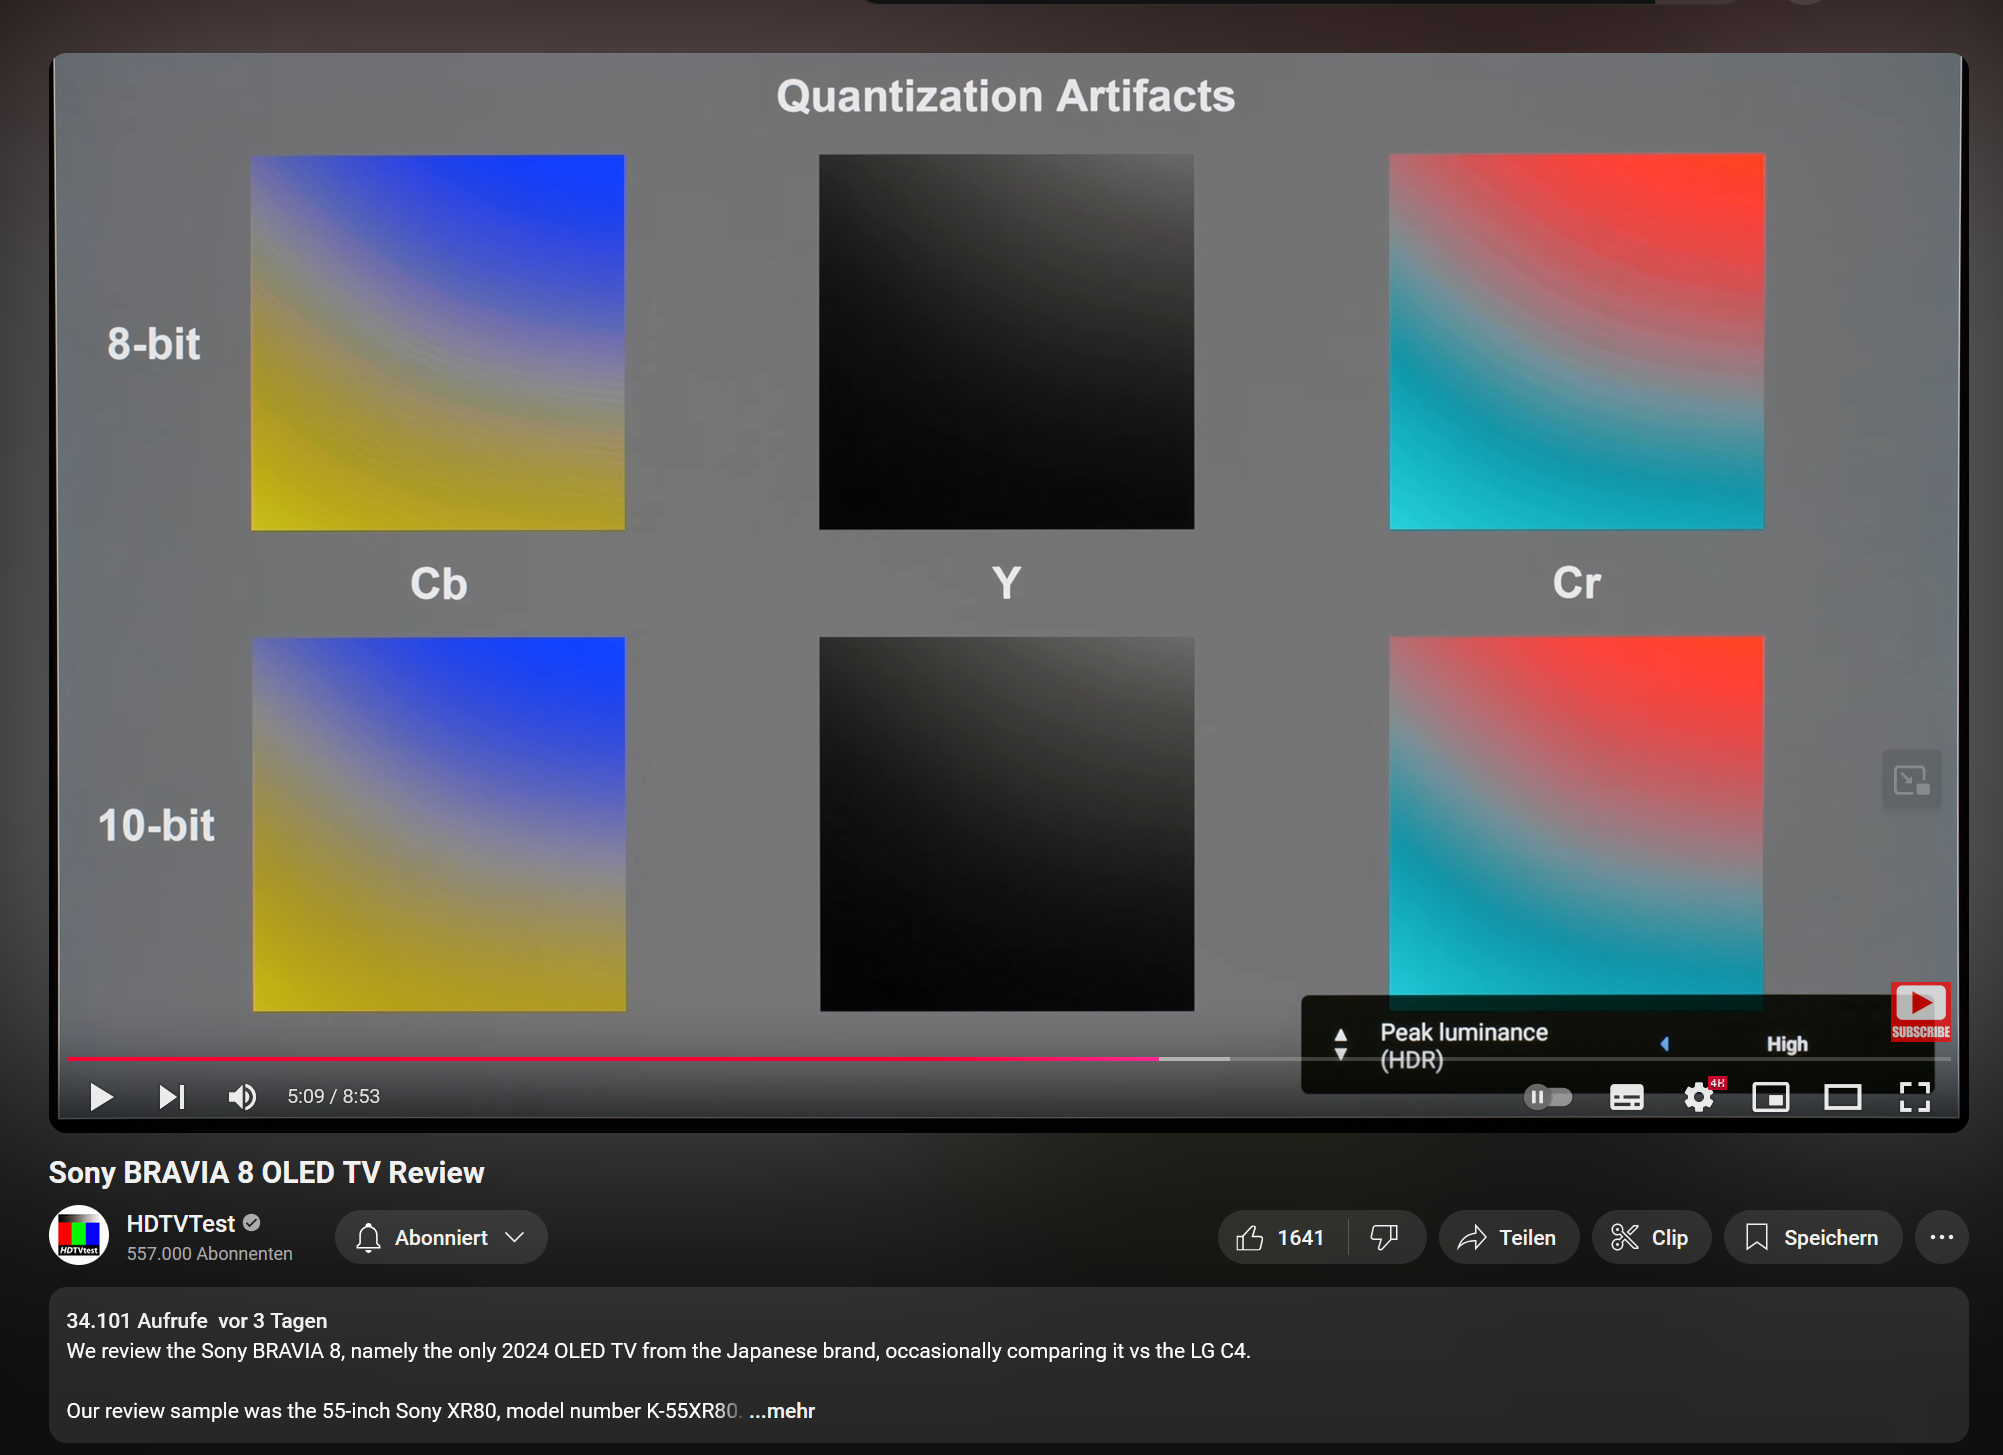Open more actions menu

tap(1941, 1237)
